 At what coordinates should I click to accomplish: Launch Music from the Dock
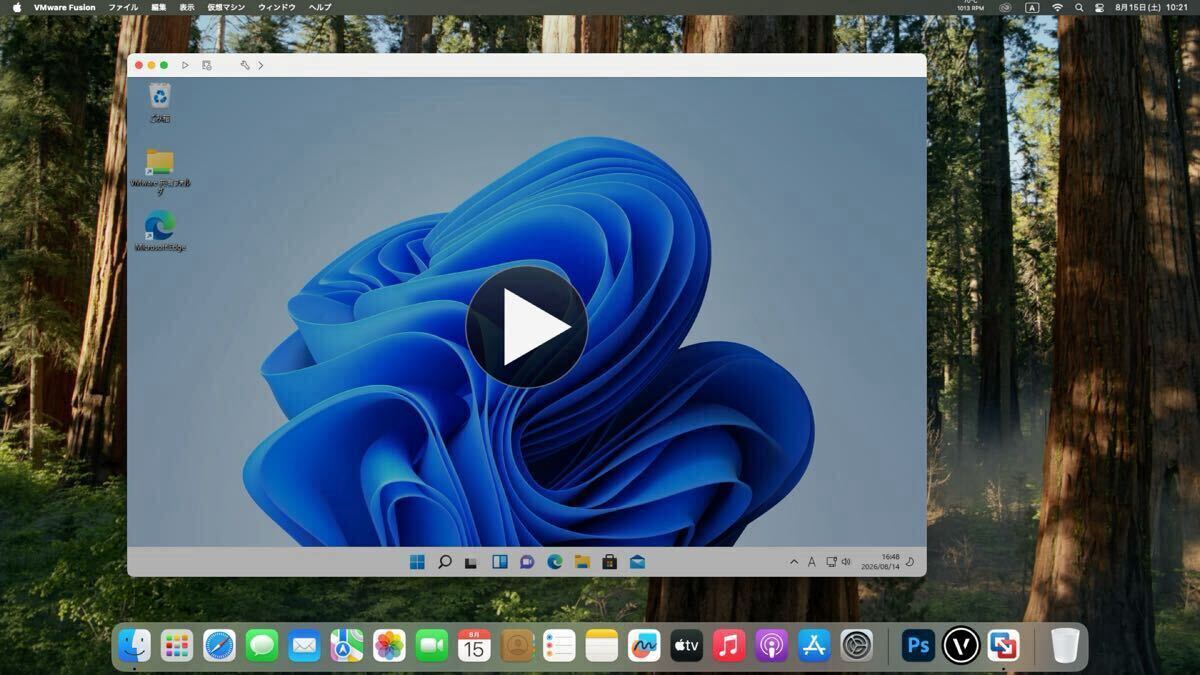tap(729, 645)
